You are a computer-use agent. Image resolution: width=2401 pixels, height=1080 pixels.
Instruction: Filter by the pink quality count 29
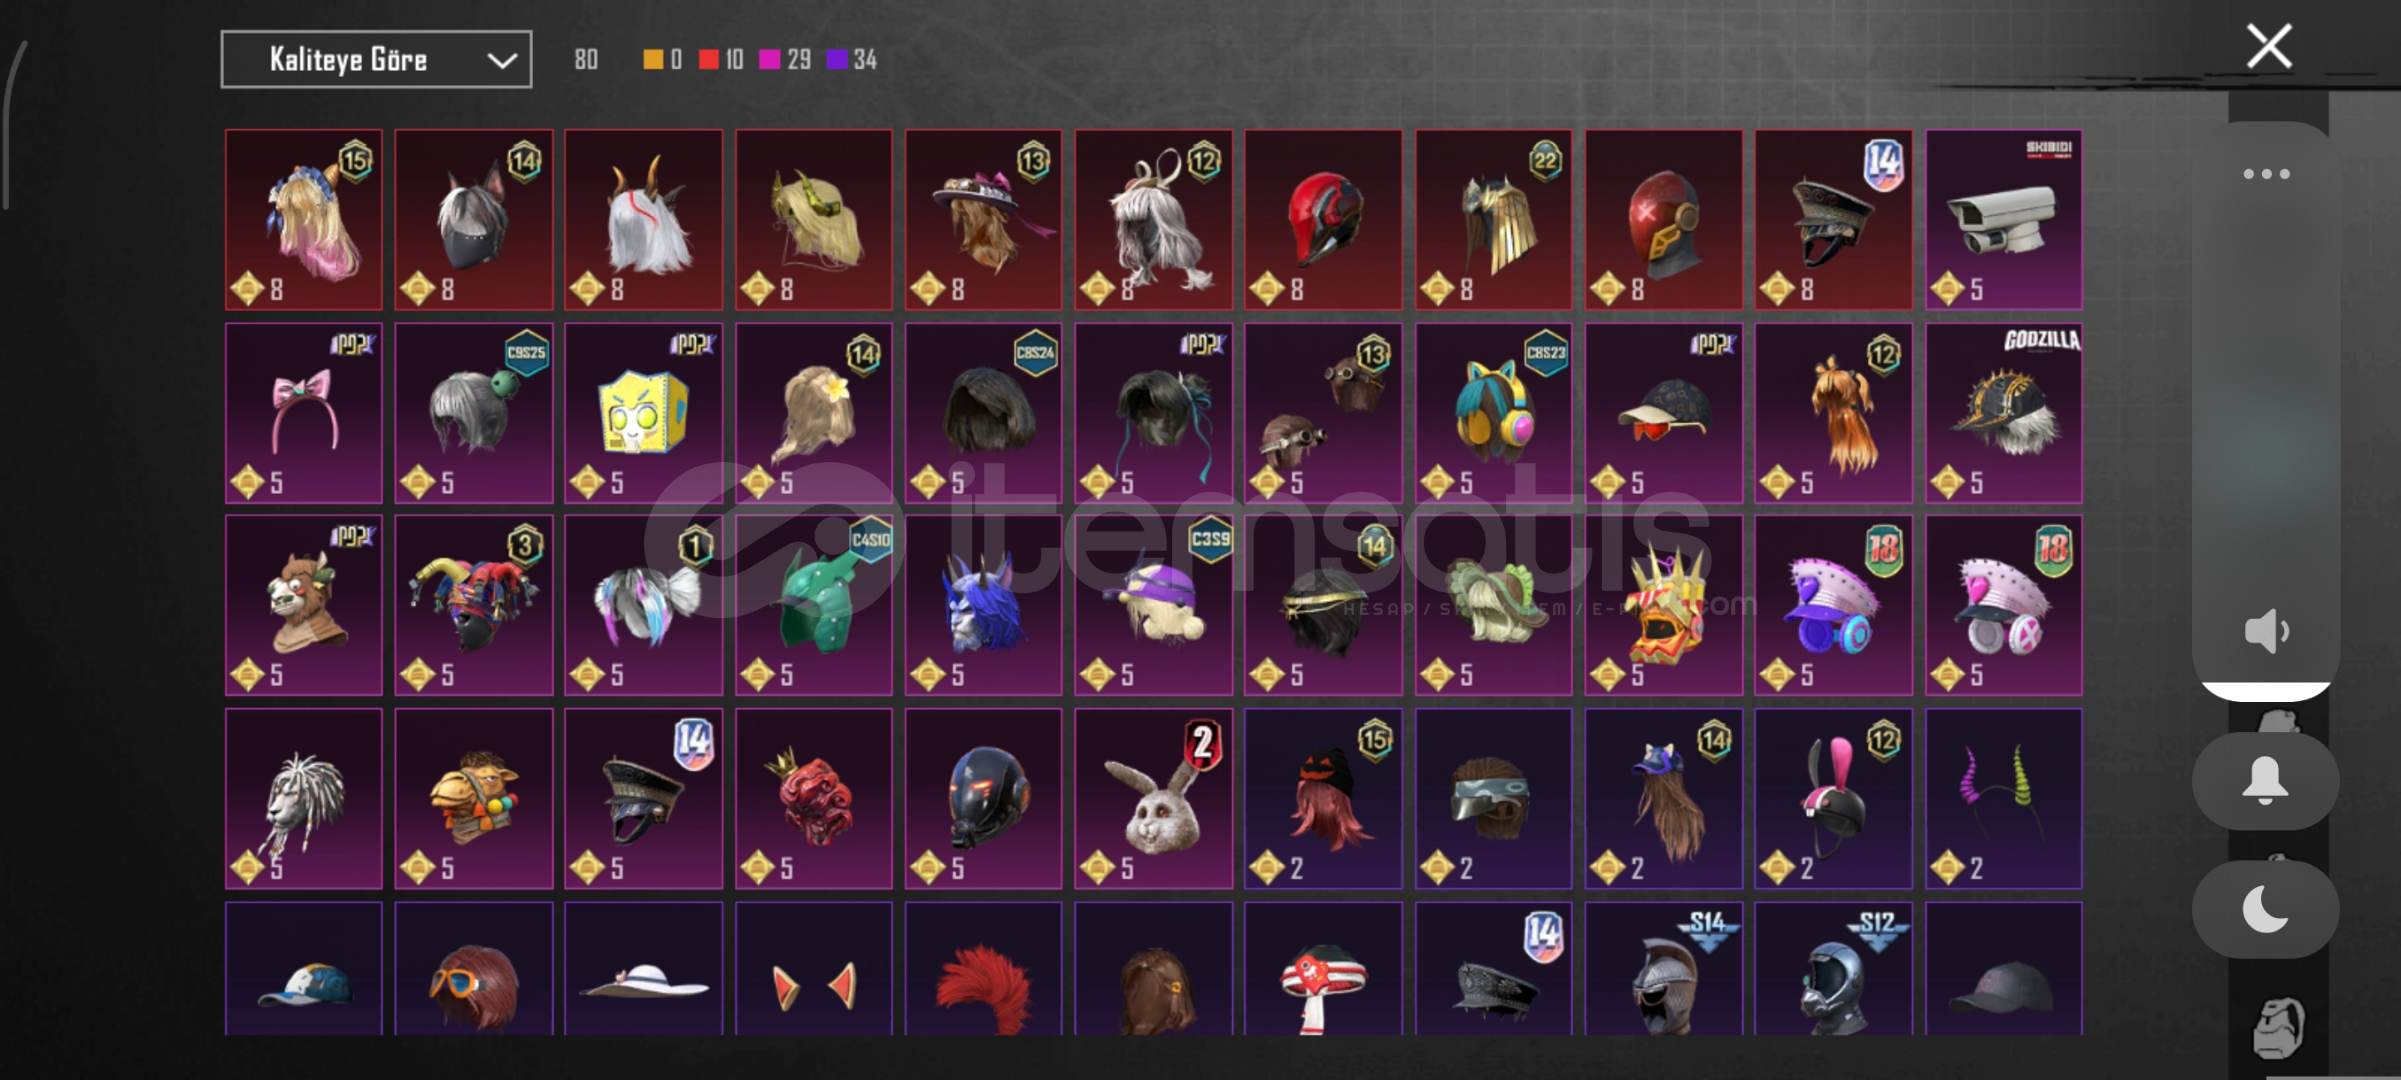coord(785,60)
